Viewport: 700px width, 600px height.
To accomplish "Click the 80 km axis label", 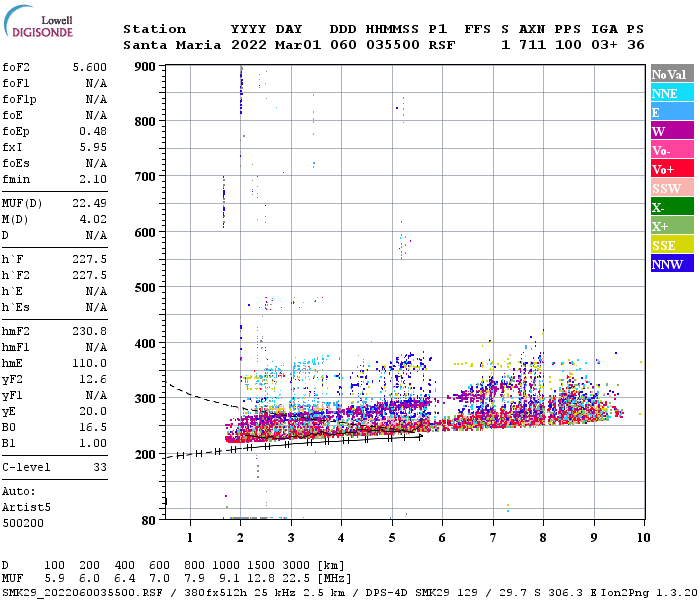I will pos(148,521).
